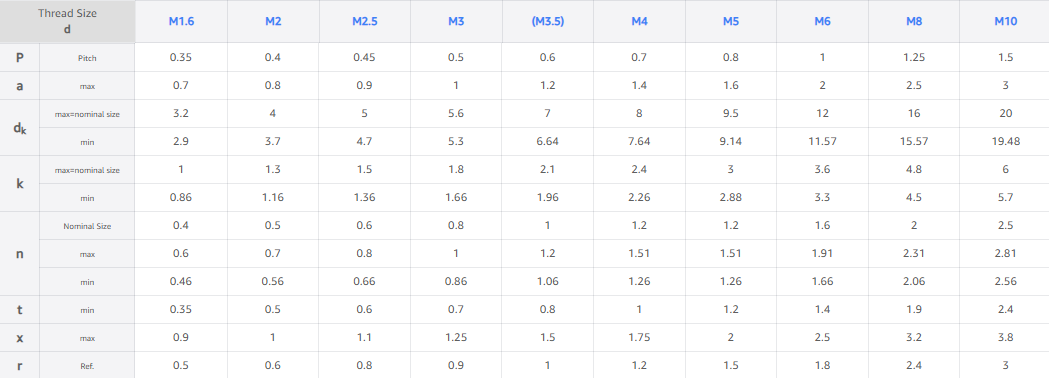Select the P pitch row label
Screen dimensions: 1049x378
(x=19, y=58)
